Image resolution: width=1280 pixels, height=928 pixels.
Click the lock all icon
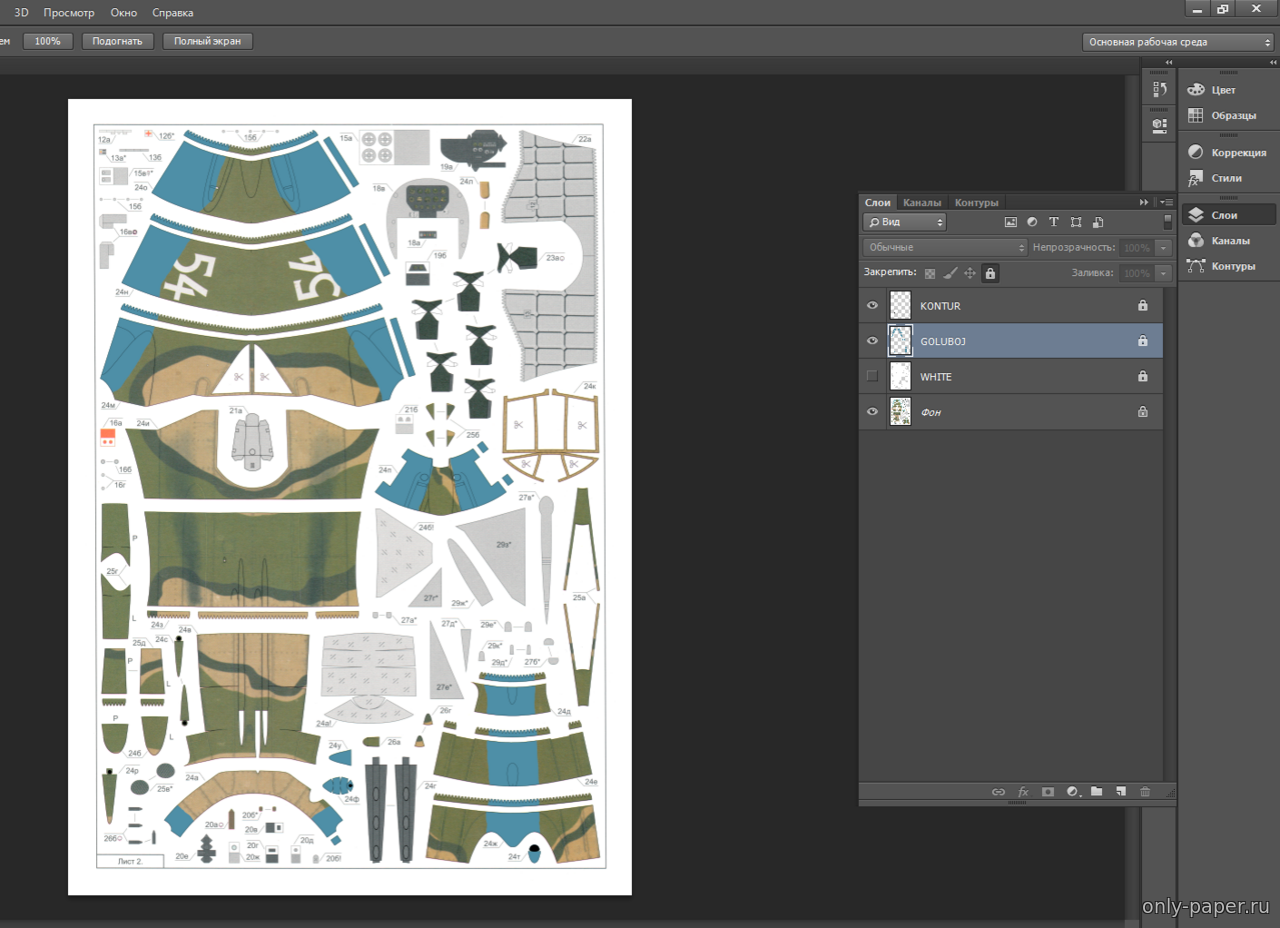990,273
